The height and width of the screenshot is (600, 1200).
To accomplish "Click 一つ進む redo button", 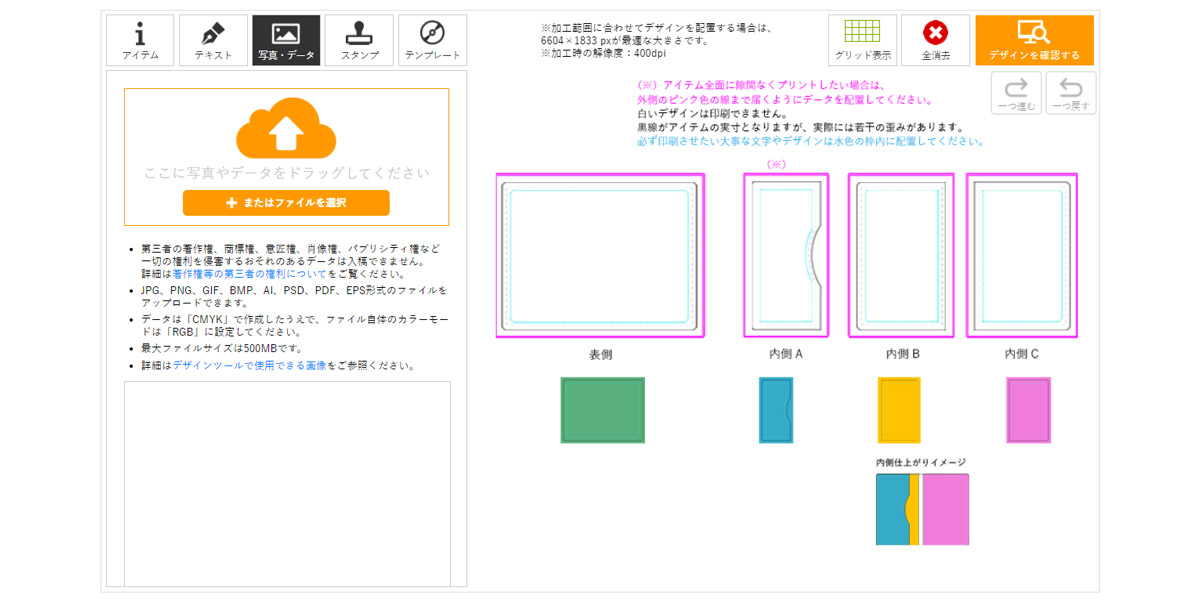I will pos(1016,92).
